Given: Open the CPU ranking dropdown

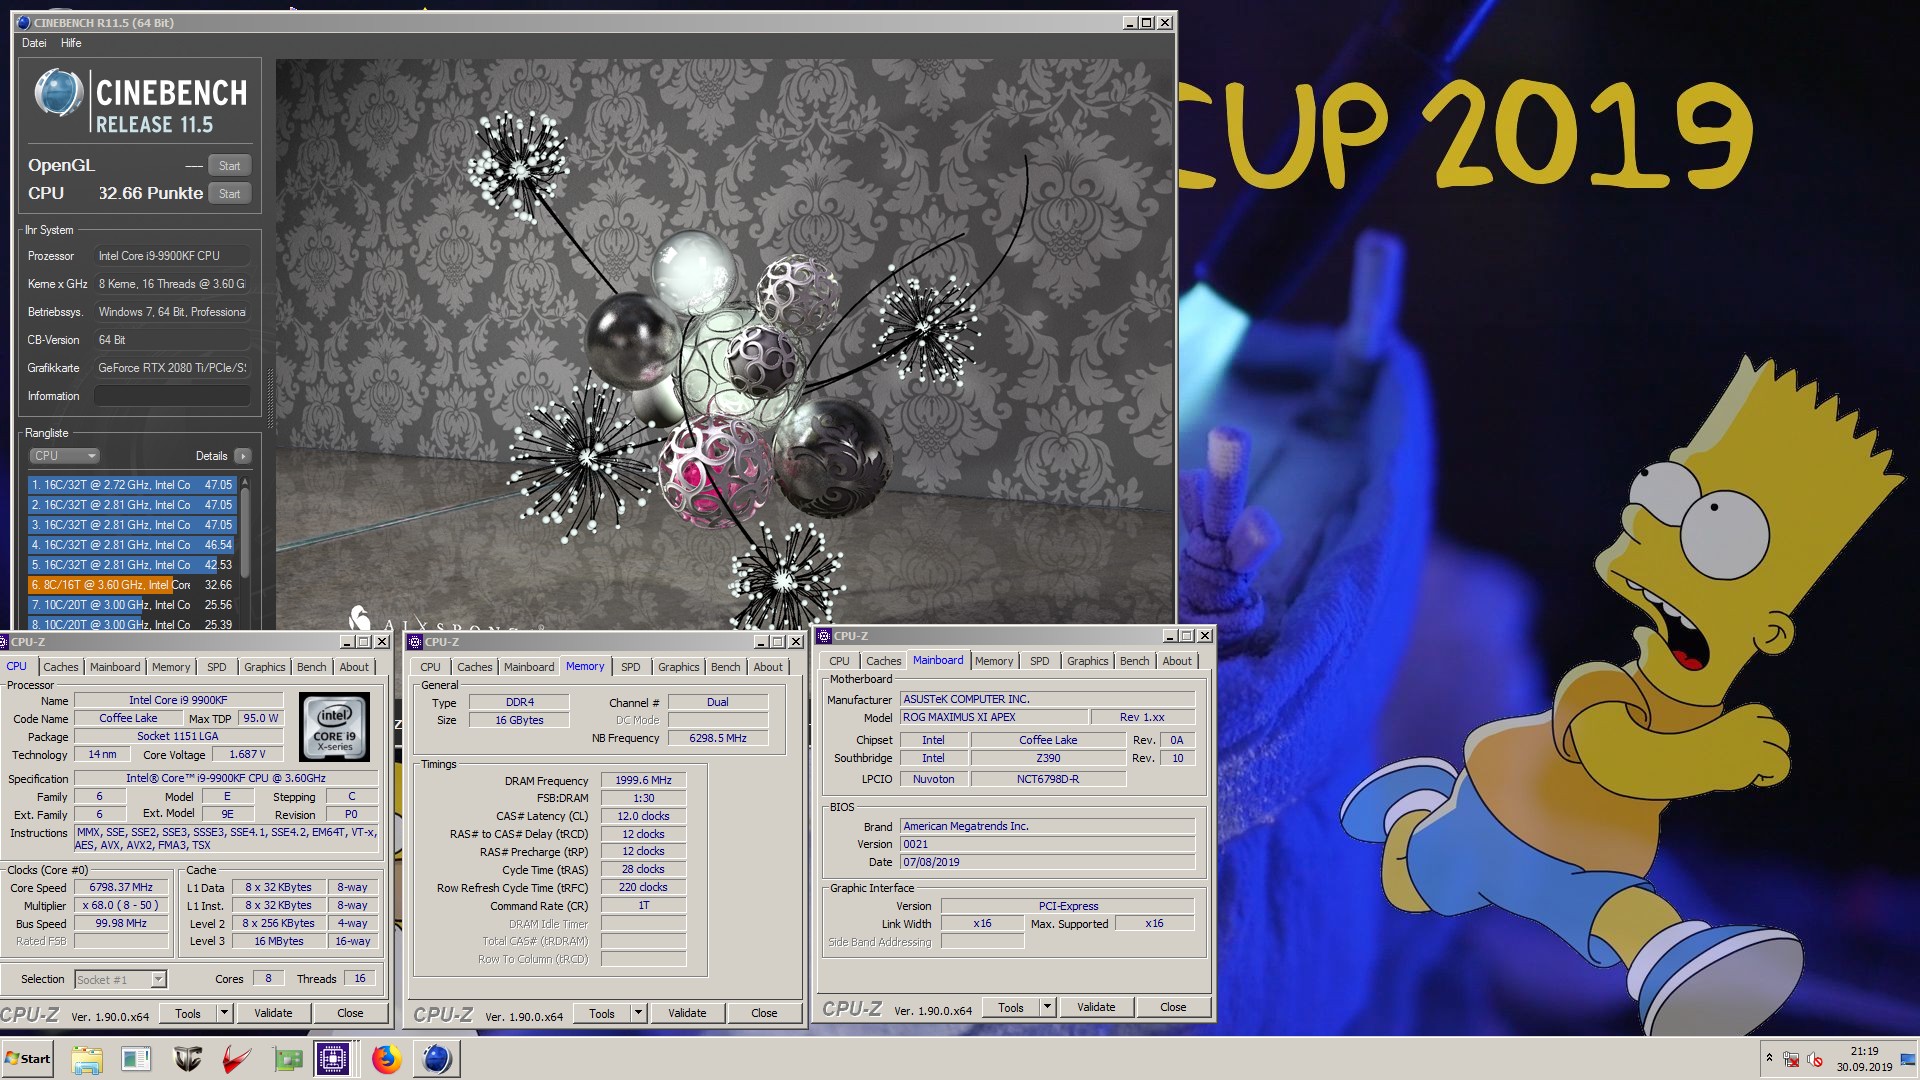Looking at the screenshot, I should tap(64, 456).
